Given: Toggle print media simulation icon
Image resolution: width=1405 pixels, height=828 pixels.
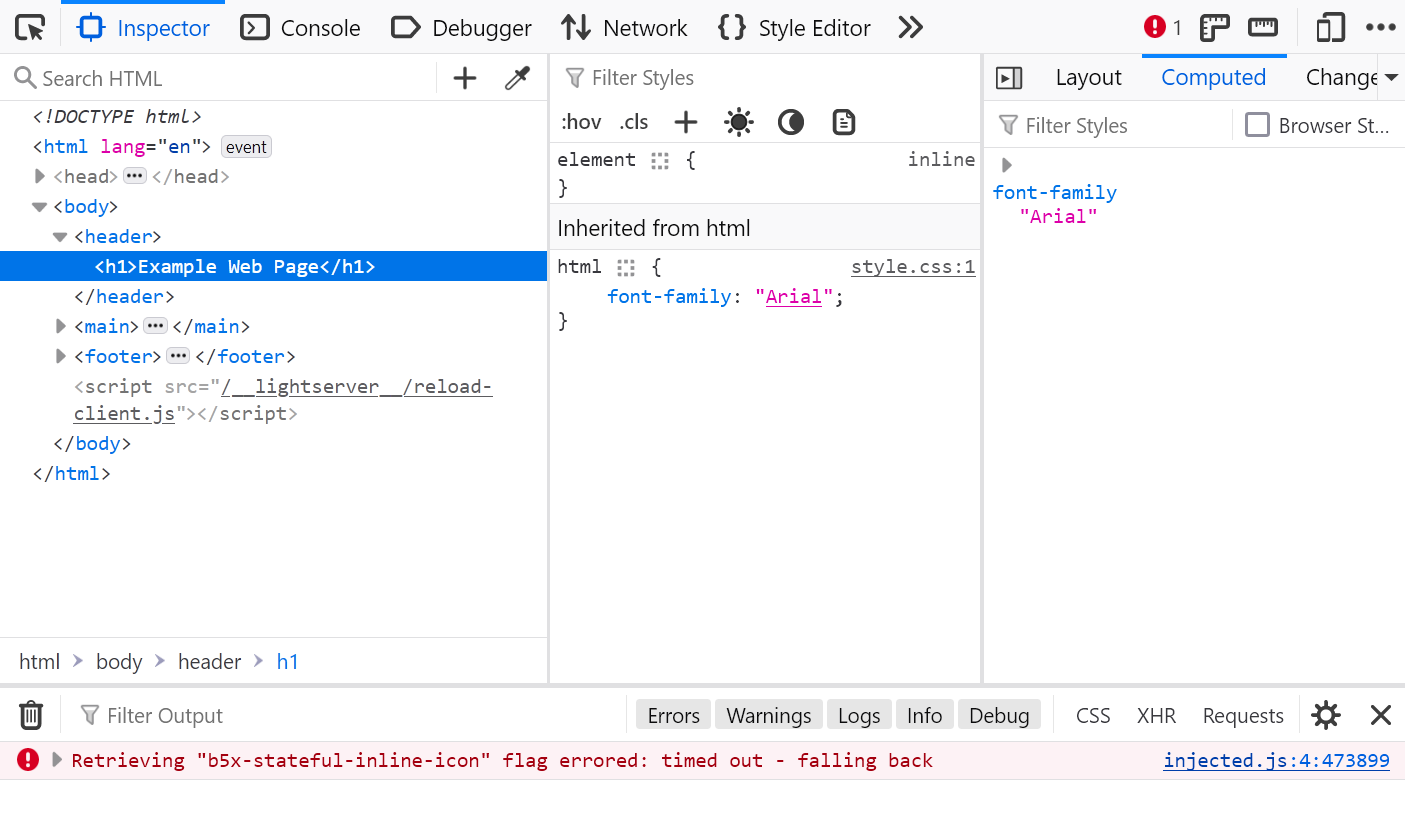Looking at the screenshot, I should click(x=844, y=122).
